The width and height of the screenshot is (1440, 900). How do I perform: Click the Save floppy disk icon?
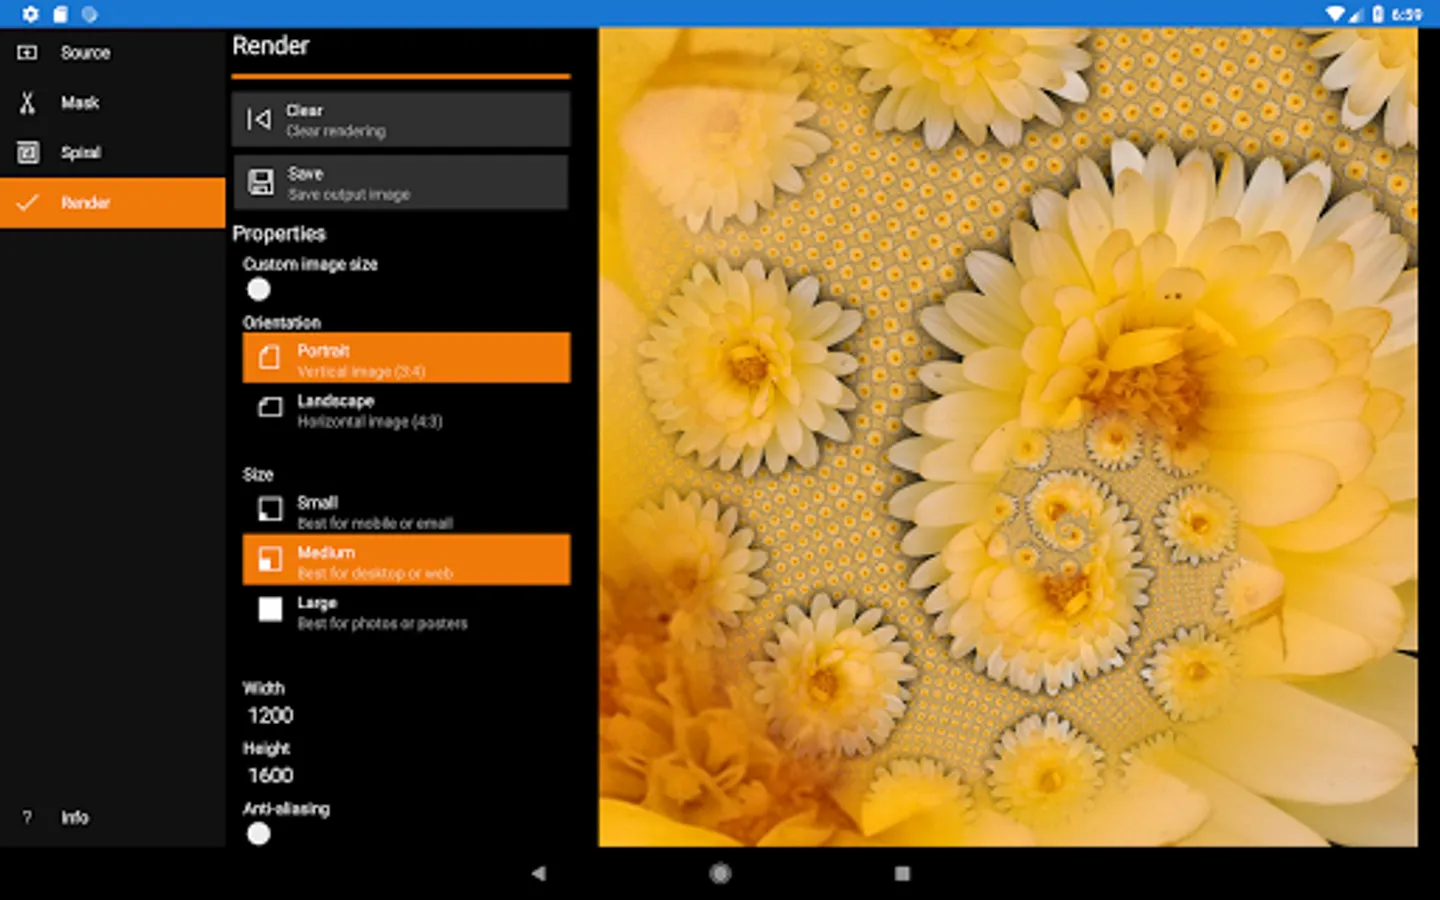pos(261,182)
